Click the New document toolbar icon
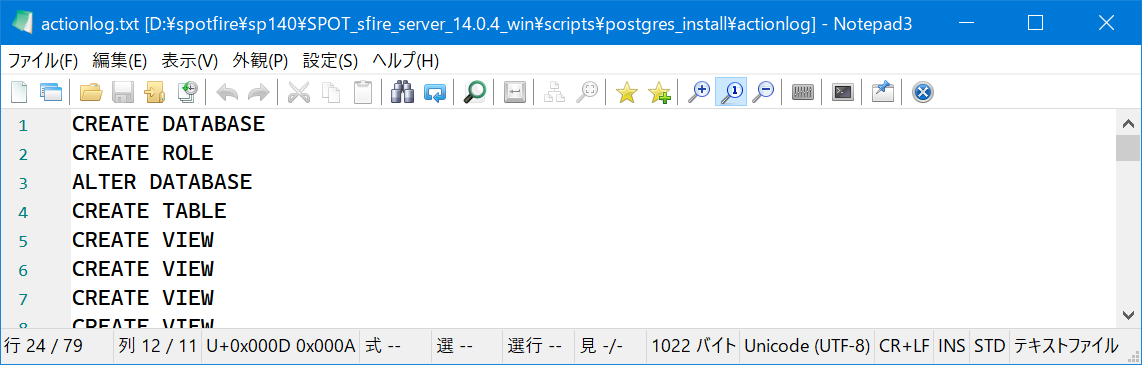 coord(19,93)
